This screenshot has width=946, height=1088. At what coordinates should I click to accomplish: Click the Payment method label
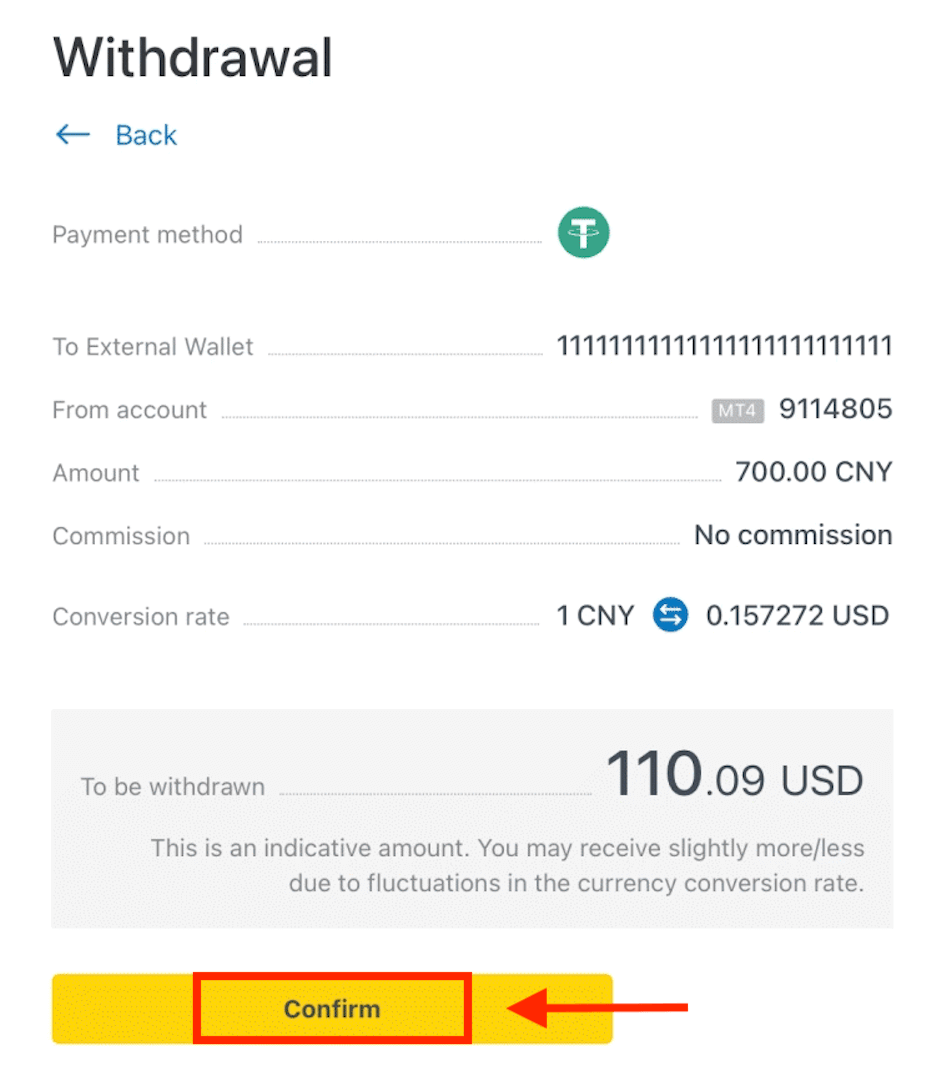point(147,235)
